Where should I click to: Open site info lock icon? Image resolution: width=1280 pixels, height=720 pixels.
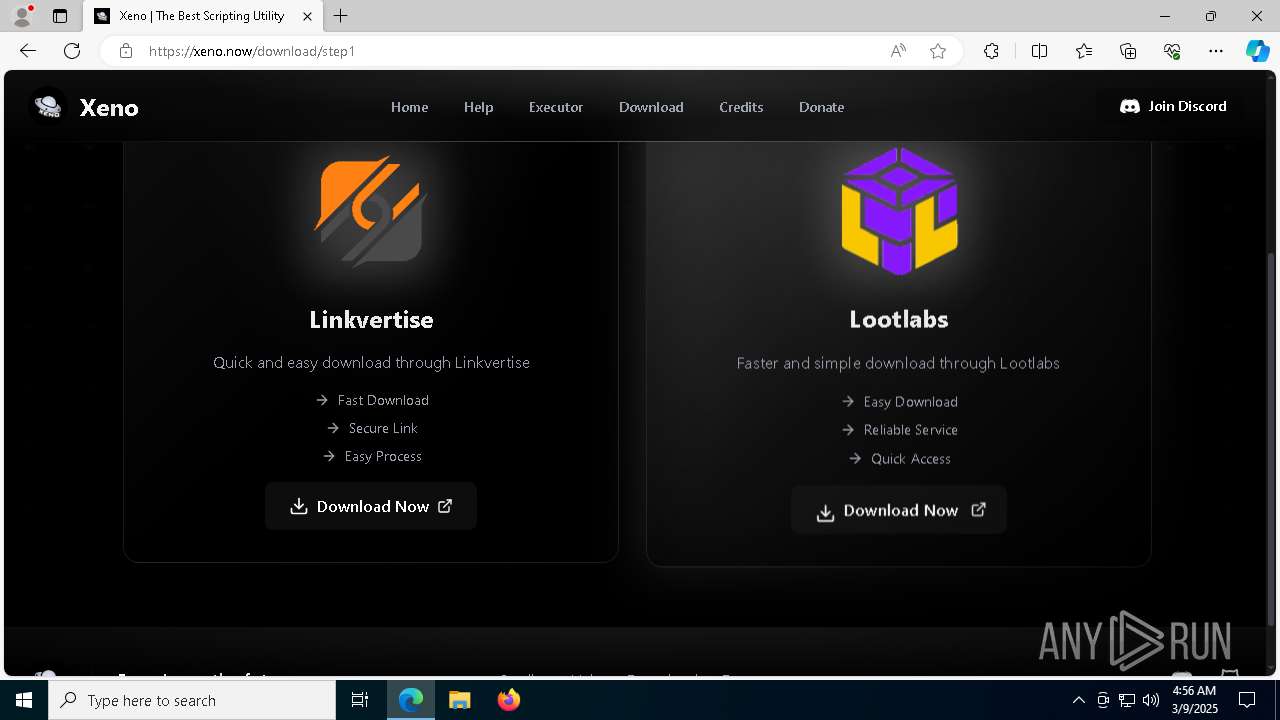pos(126,51)
